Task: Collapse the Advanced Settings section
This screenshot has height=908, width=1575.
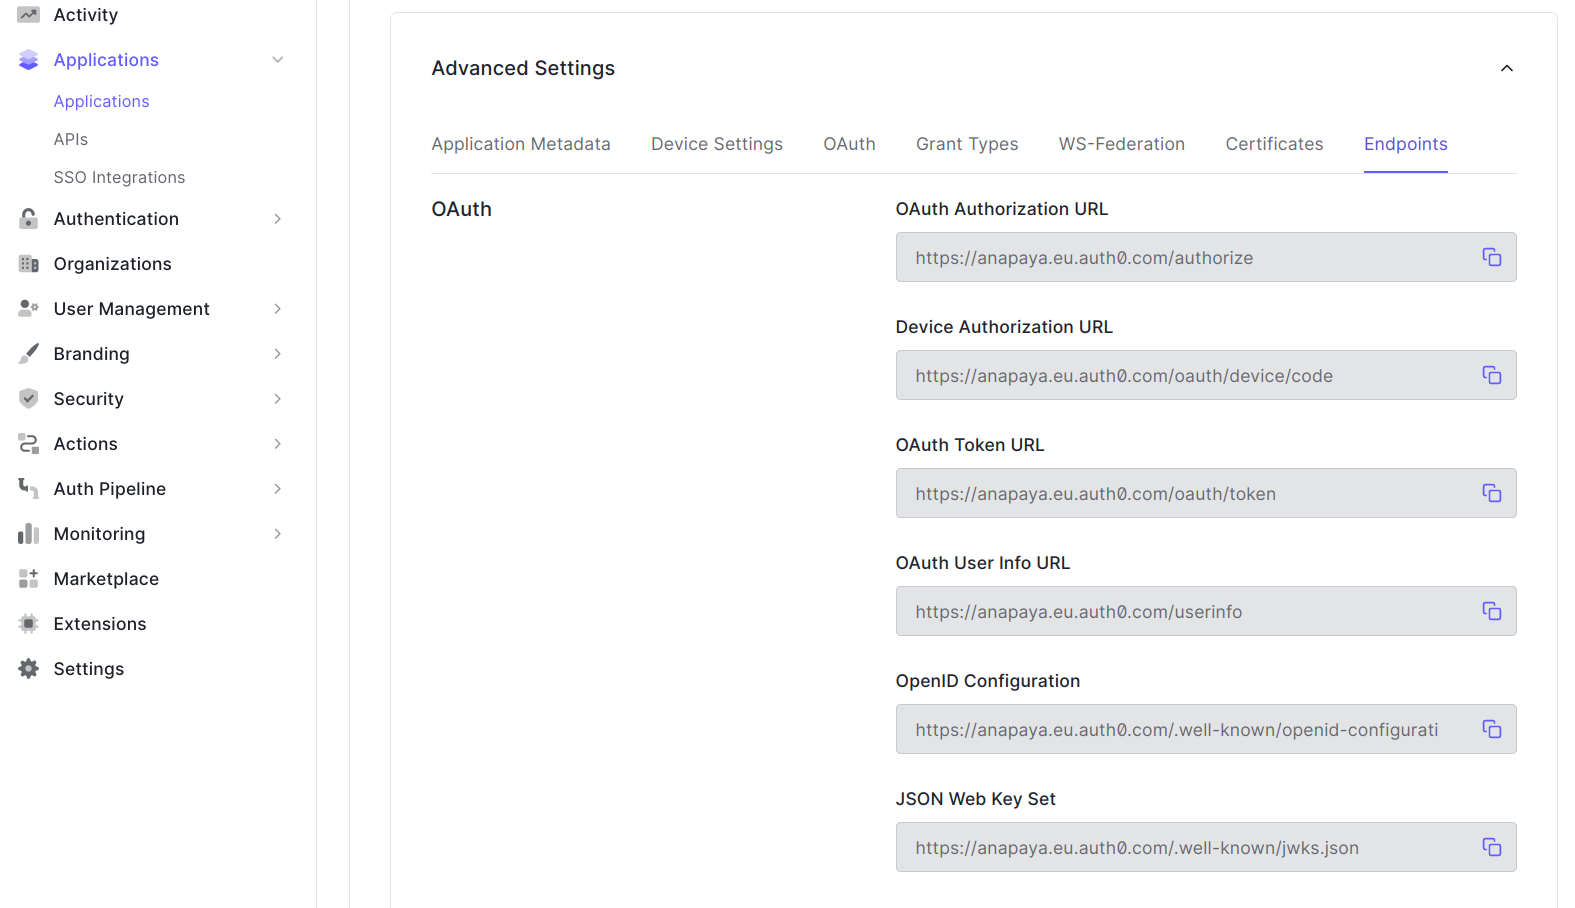Action: (x=1506, y=68)
